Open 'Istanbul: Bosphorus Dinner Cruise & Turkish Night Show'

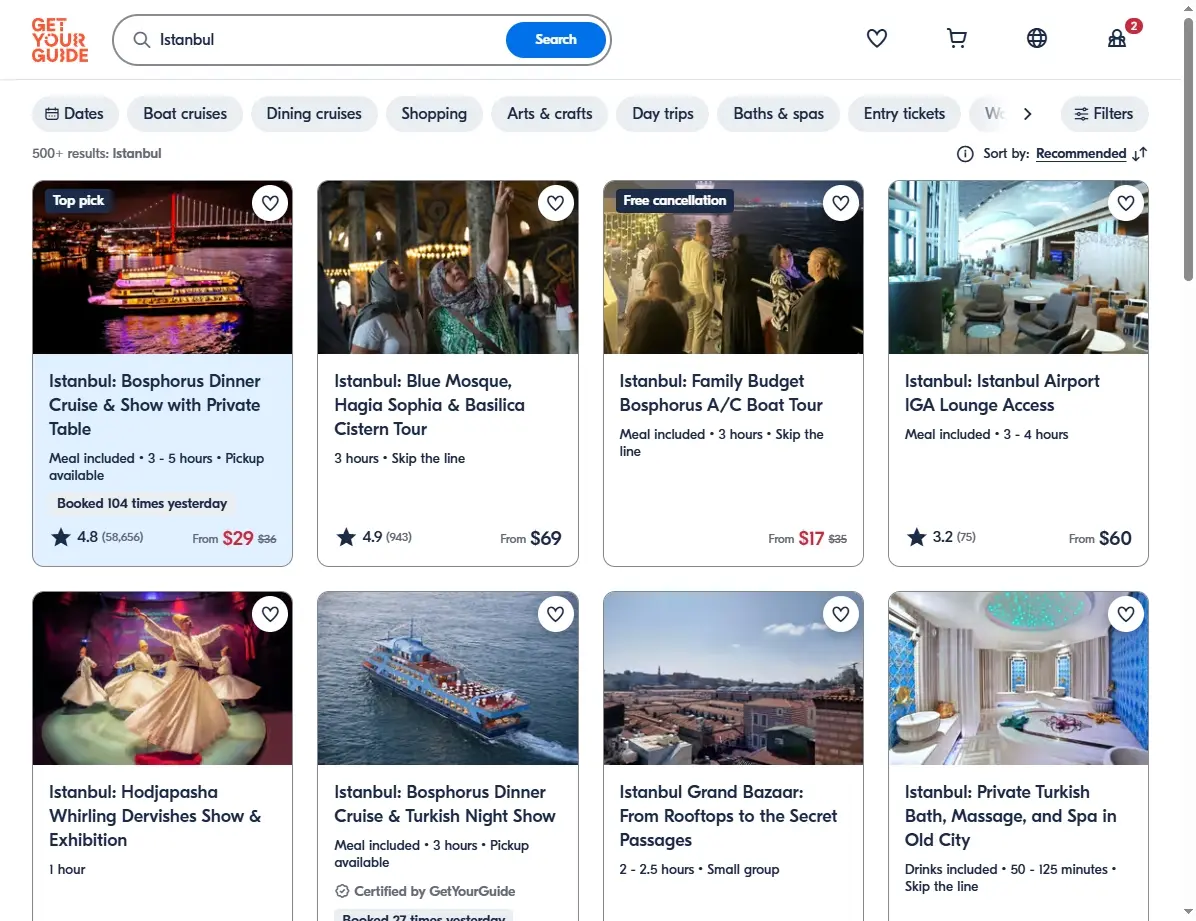[x=445, y=804]
